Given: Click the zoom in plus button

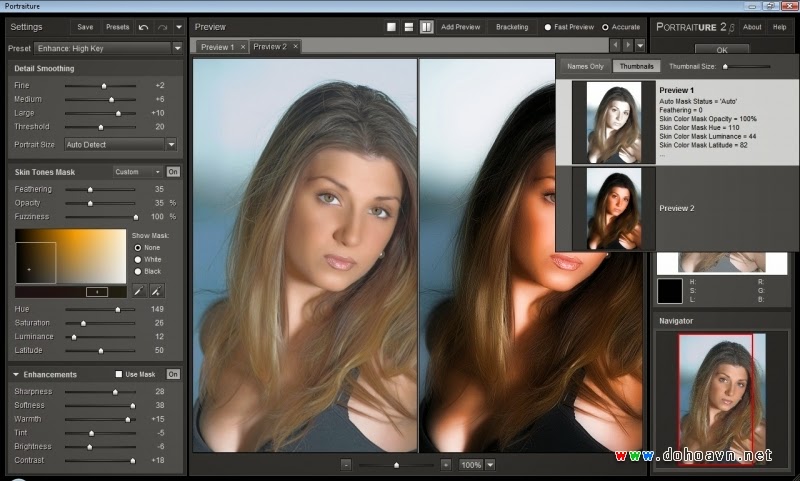Looking at the screenshot, I should coord(446,465).
